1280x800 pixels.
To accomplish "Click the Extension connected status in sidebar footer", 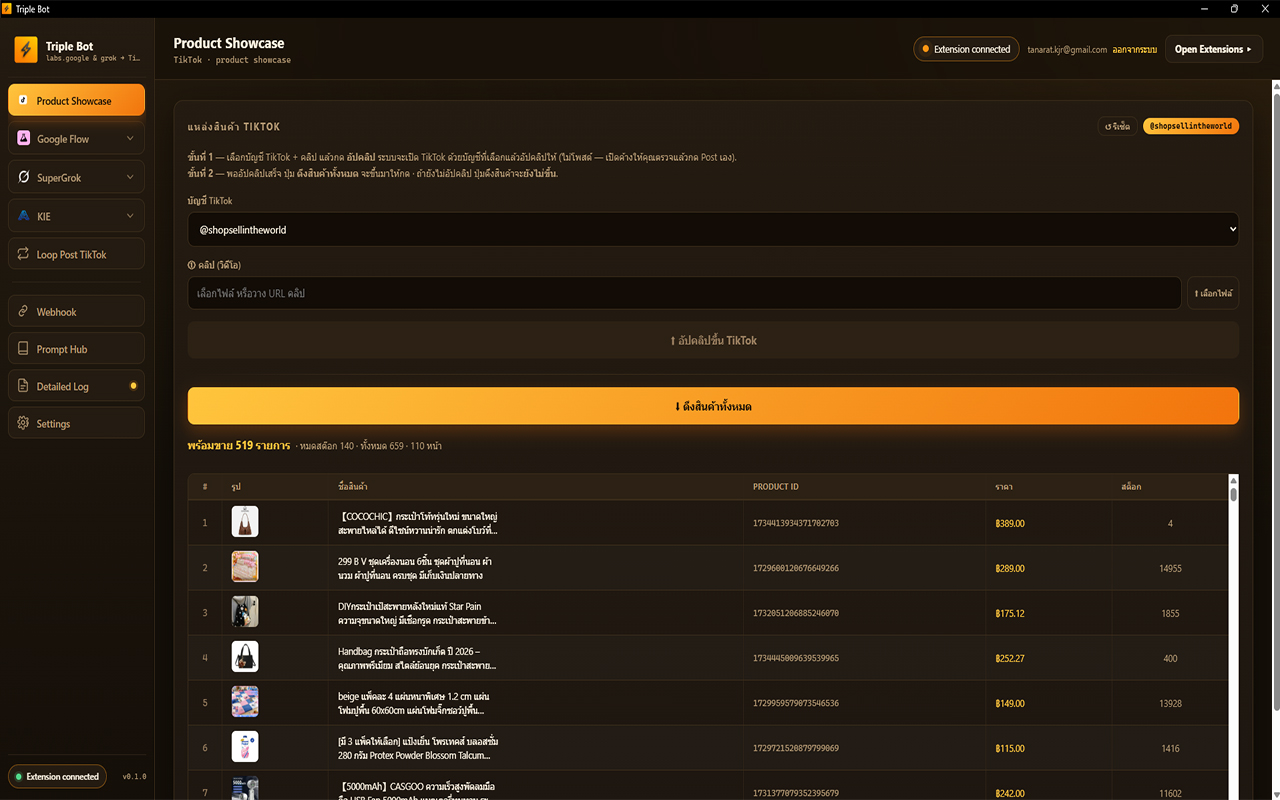I will point(58,776).
